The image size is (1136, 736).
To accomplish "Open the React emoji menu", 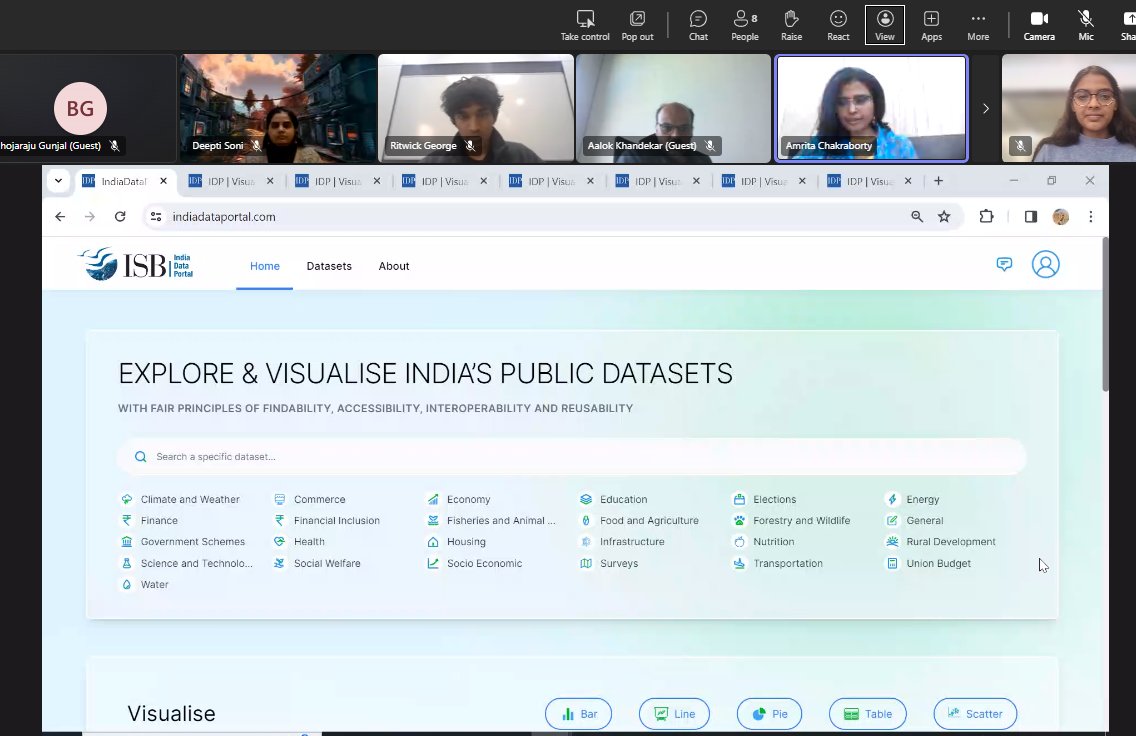I will point(838,25).
